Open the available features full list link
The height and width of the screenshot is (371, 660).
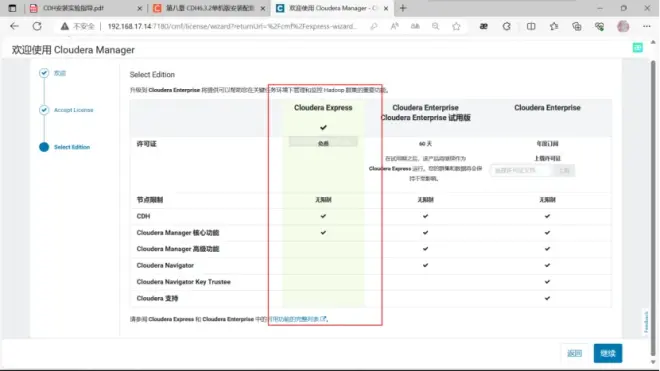(x=297, y=319)
